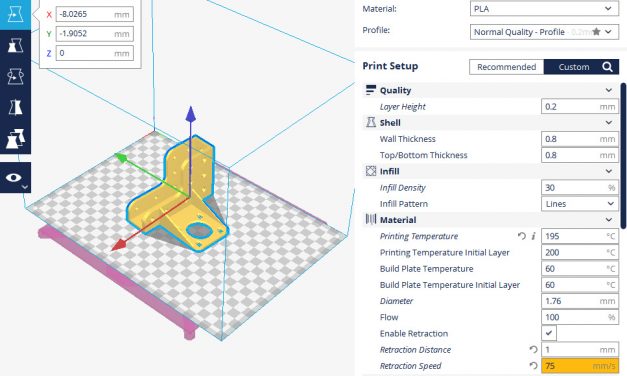Select the Mirror tool icon
Image resolution: width=627 pixels, height=376 pixels.
coord(15,107)
